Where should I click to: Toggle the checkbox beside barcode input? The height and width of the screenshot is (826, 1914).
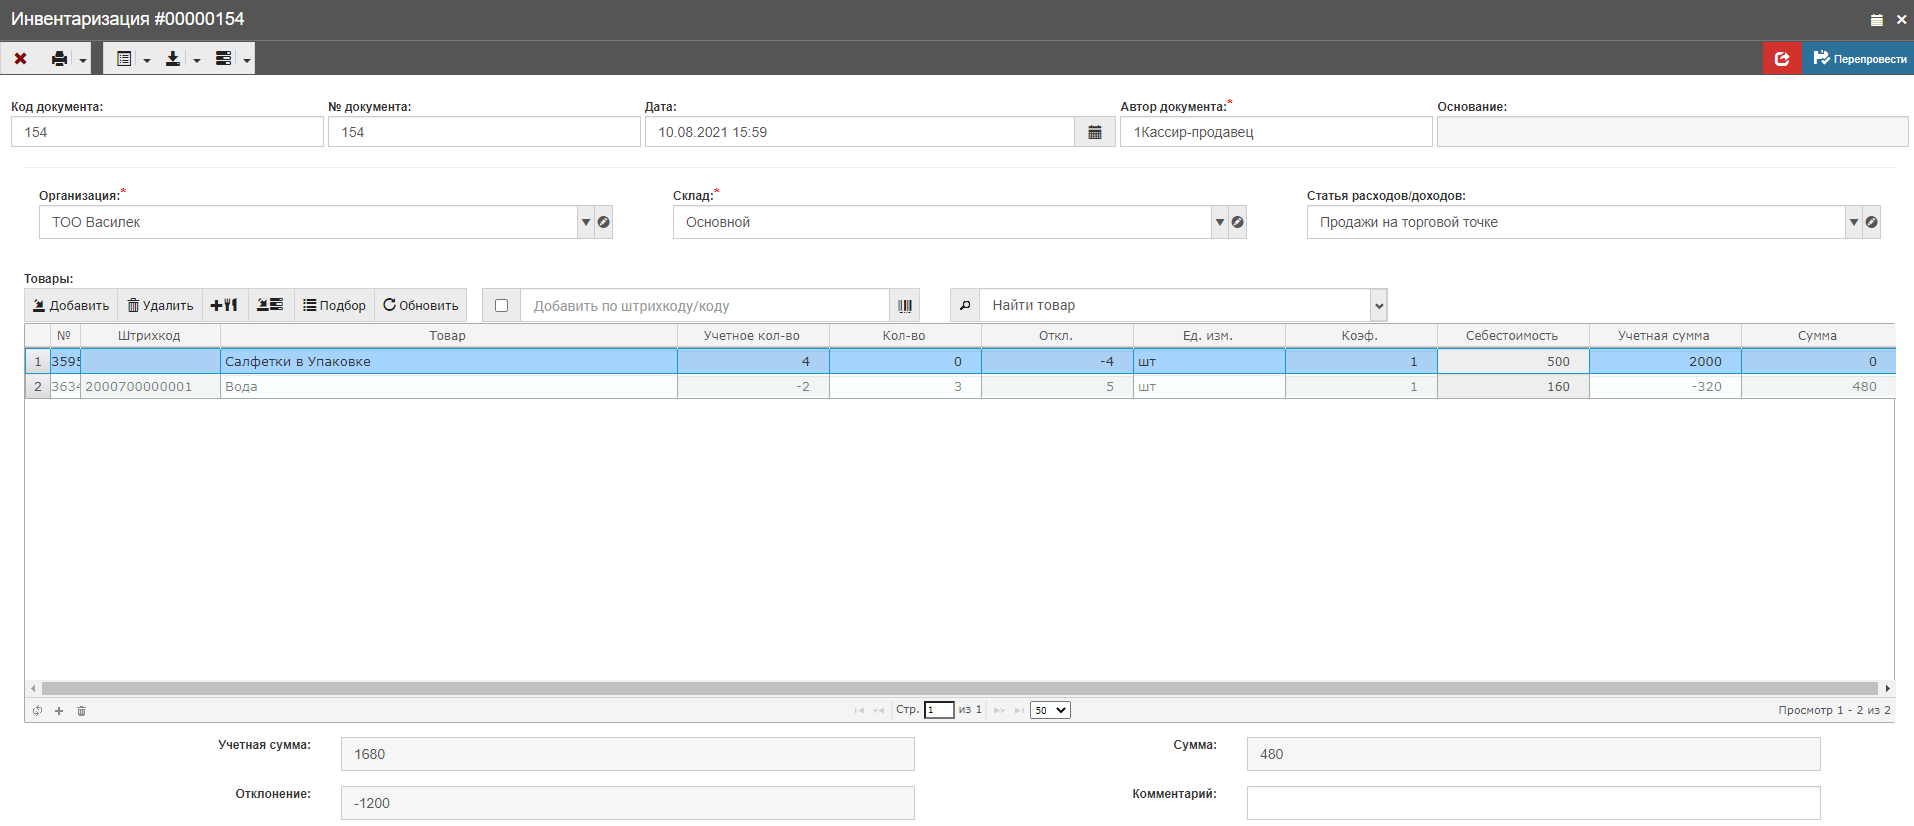(x=501, y=306)
